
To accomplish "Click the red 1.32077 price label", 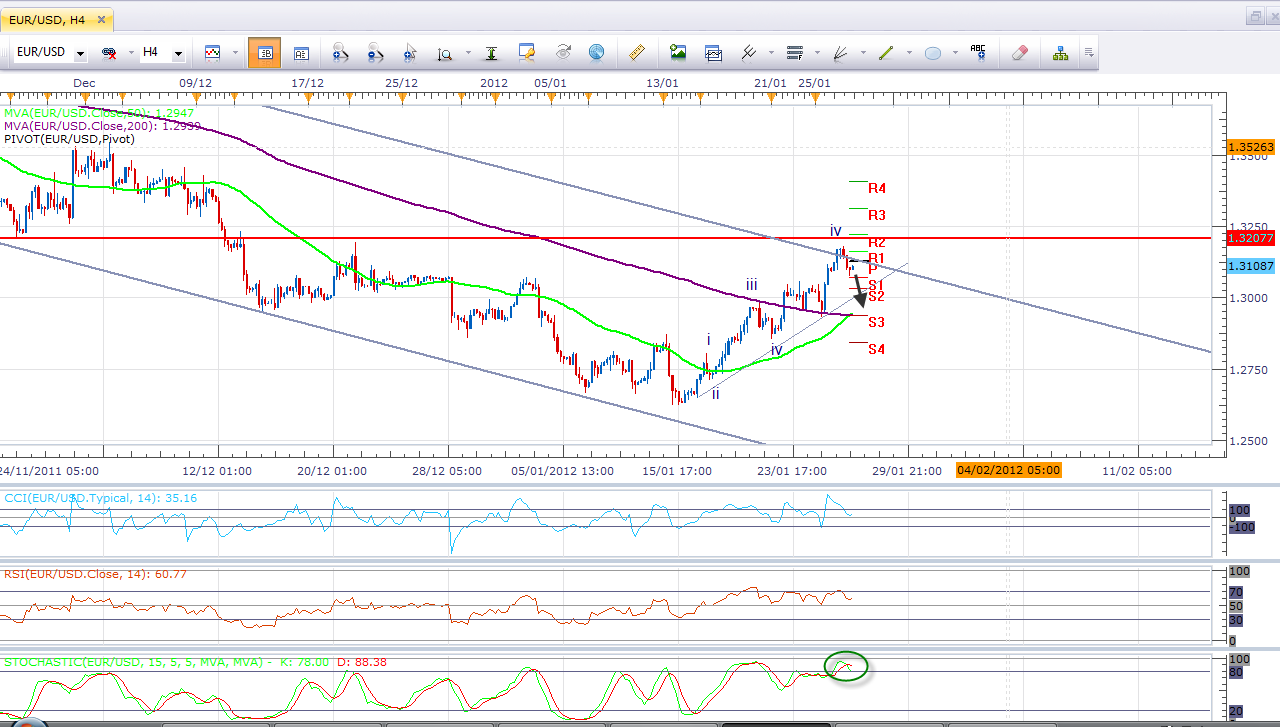I will pos(1251,238).
